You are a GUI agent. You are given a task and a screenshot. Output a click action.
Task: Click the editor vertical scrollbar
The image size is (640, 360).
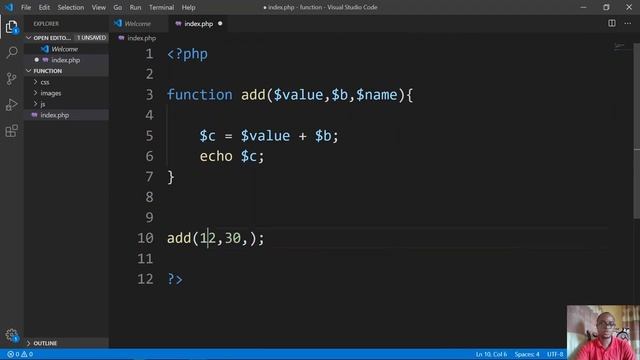coord(636,131)
